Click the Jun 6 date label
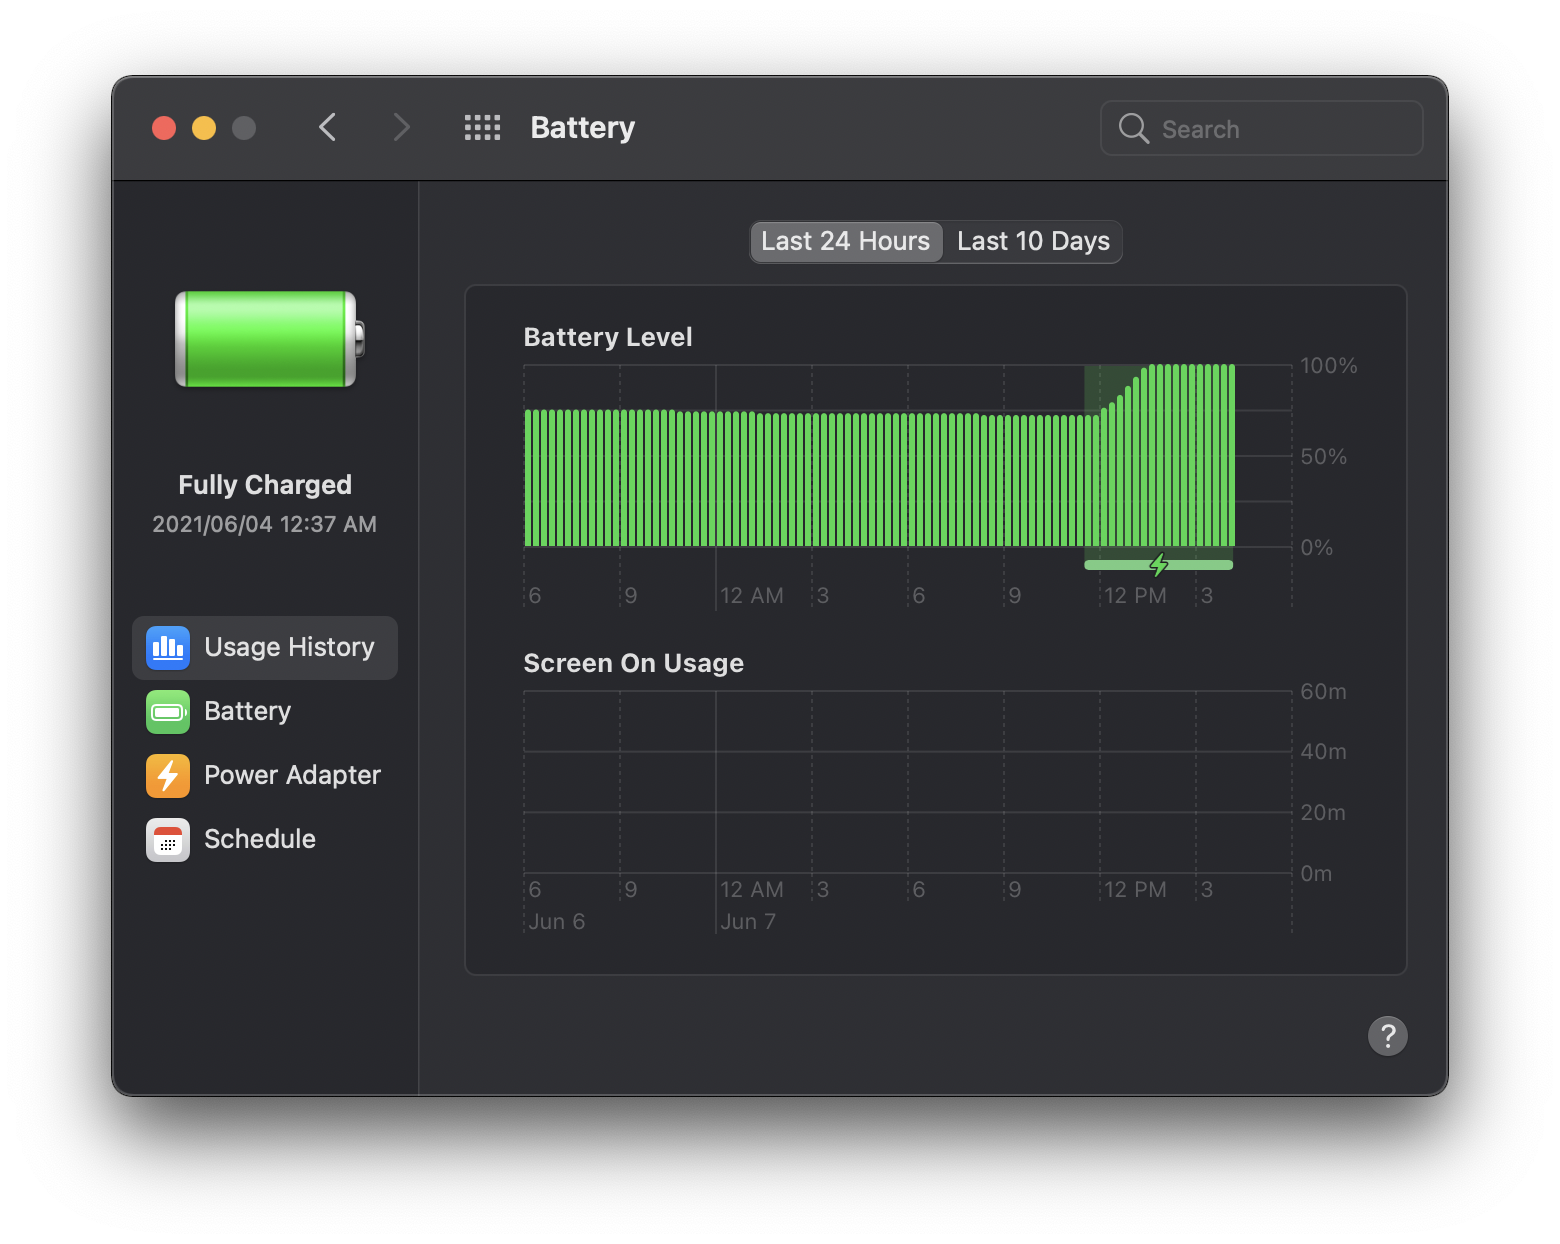Image resolution: width=1560 pixels, height=1244 pixels. pyautogui.click(x=557, y=922)
